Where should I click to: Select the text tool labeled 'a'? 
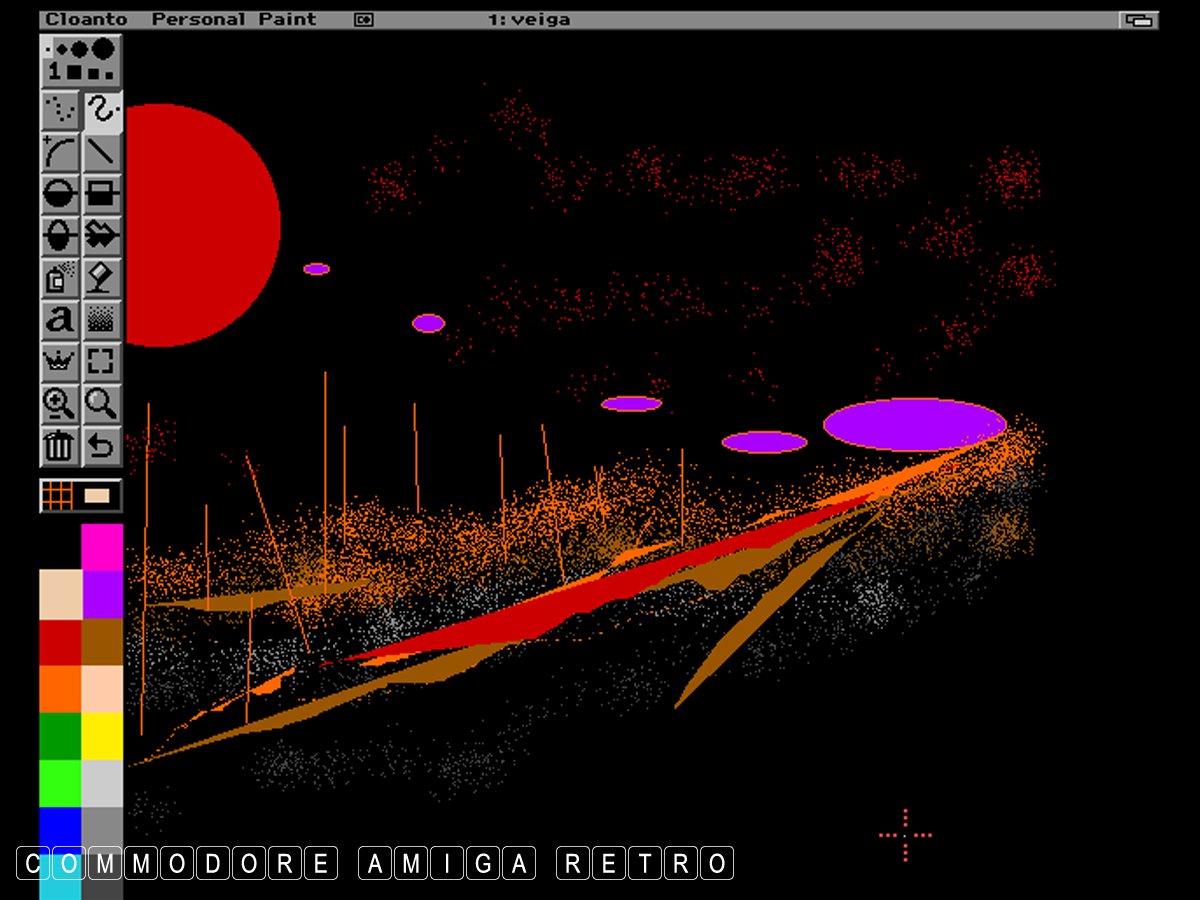pyautogui.click(x=61, y=319)
